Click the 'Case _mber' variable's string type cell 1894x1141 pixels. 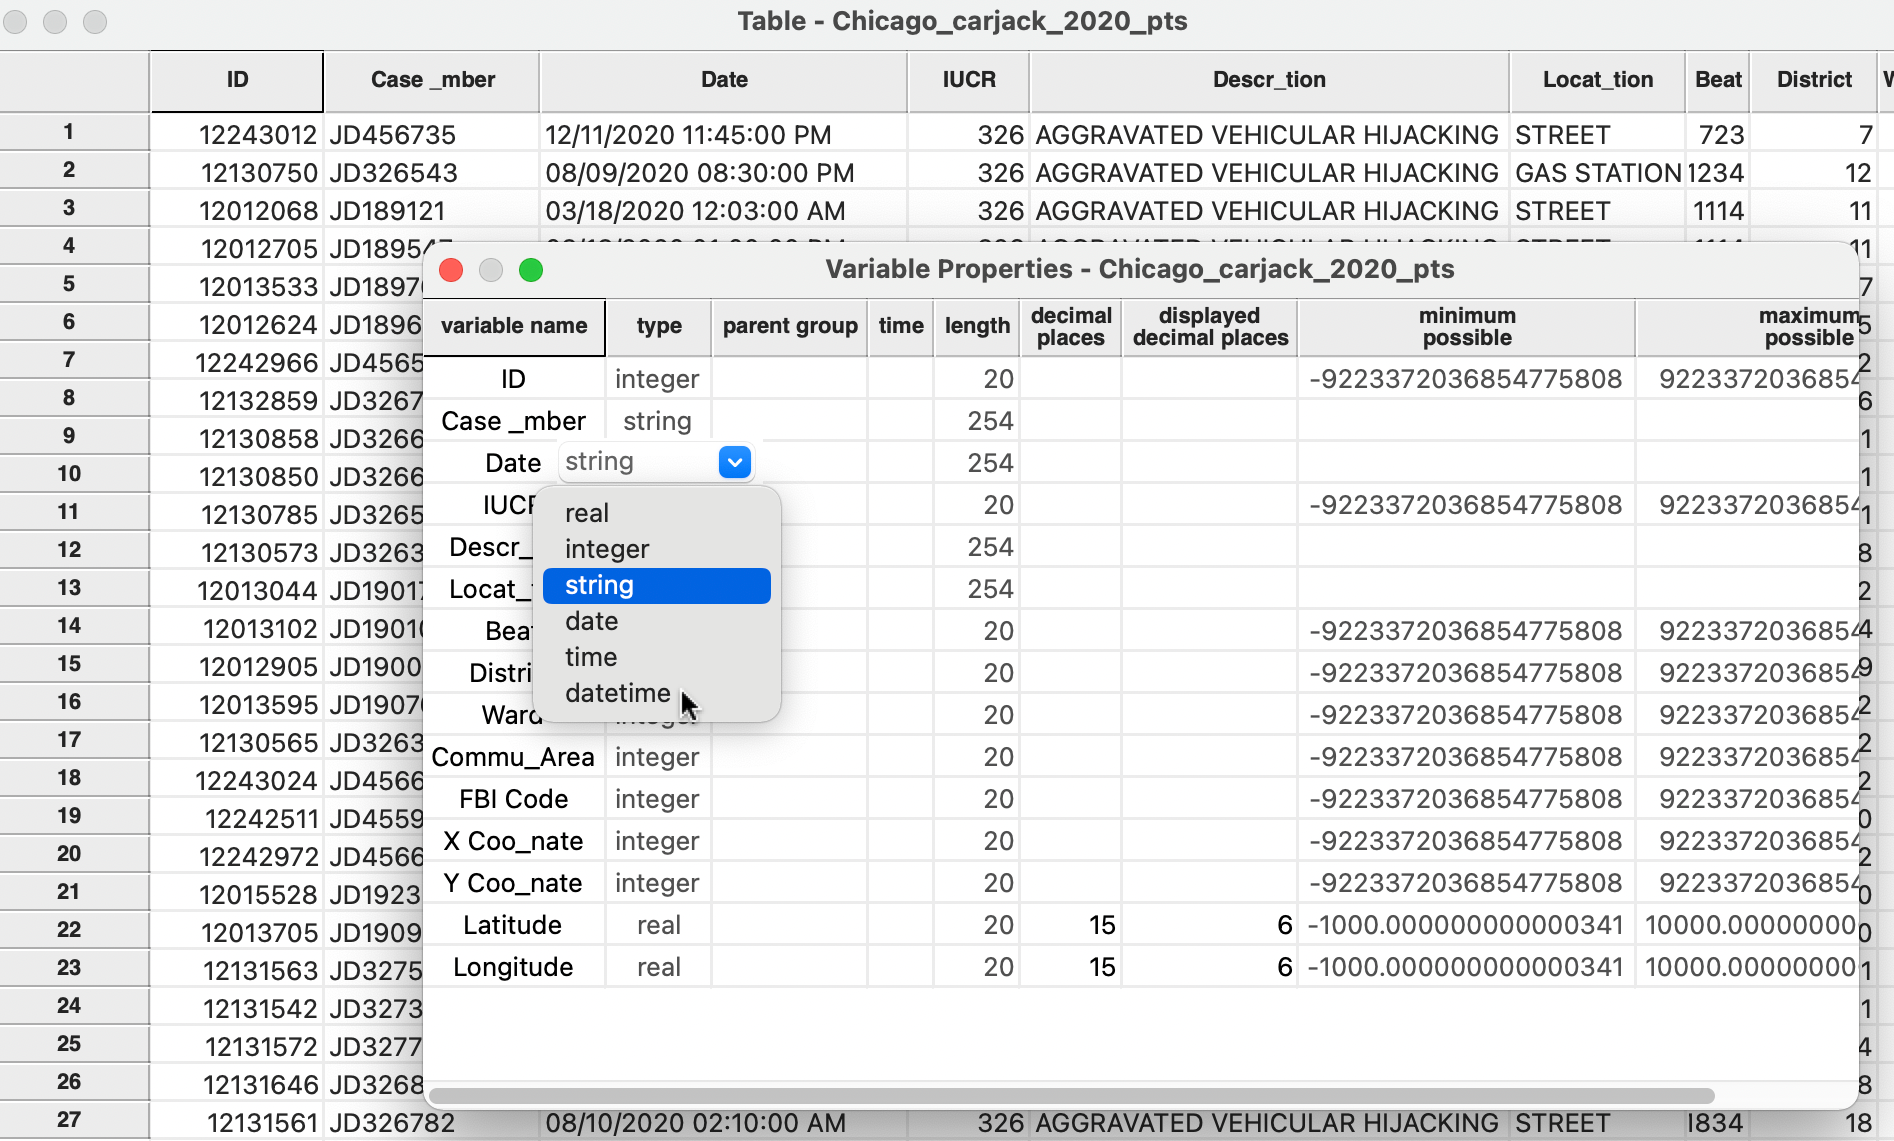point(658,421)
